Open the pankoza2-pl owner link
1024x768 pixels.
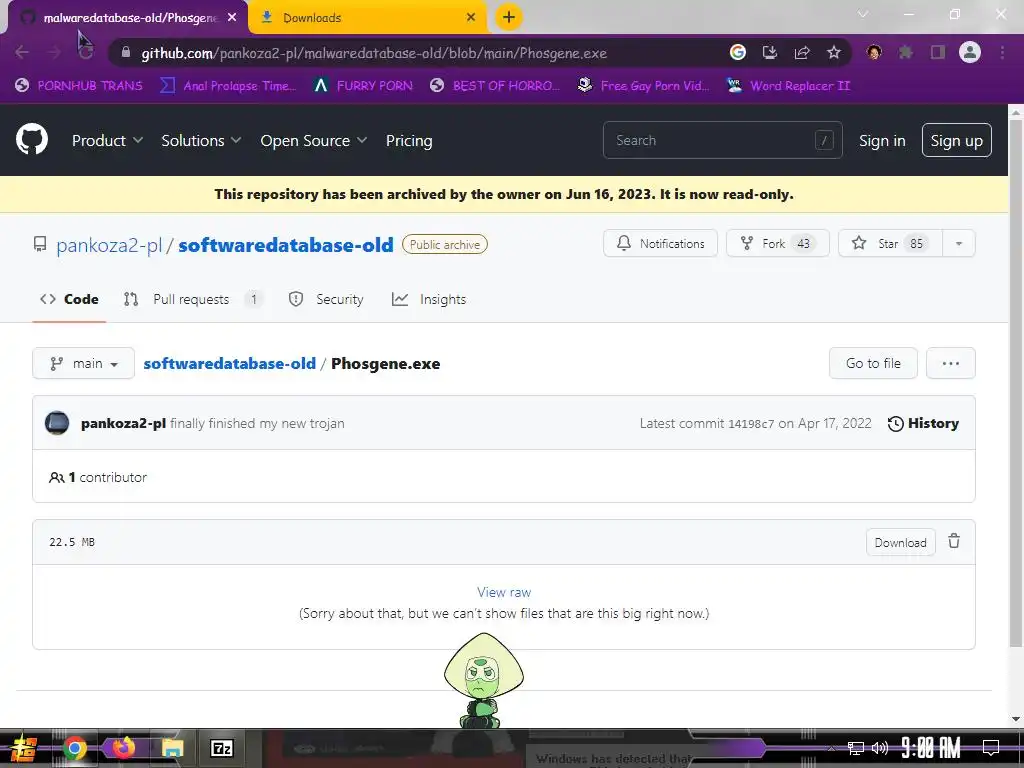click(109, 245)
